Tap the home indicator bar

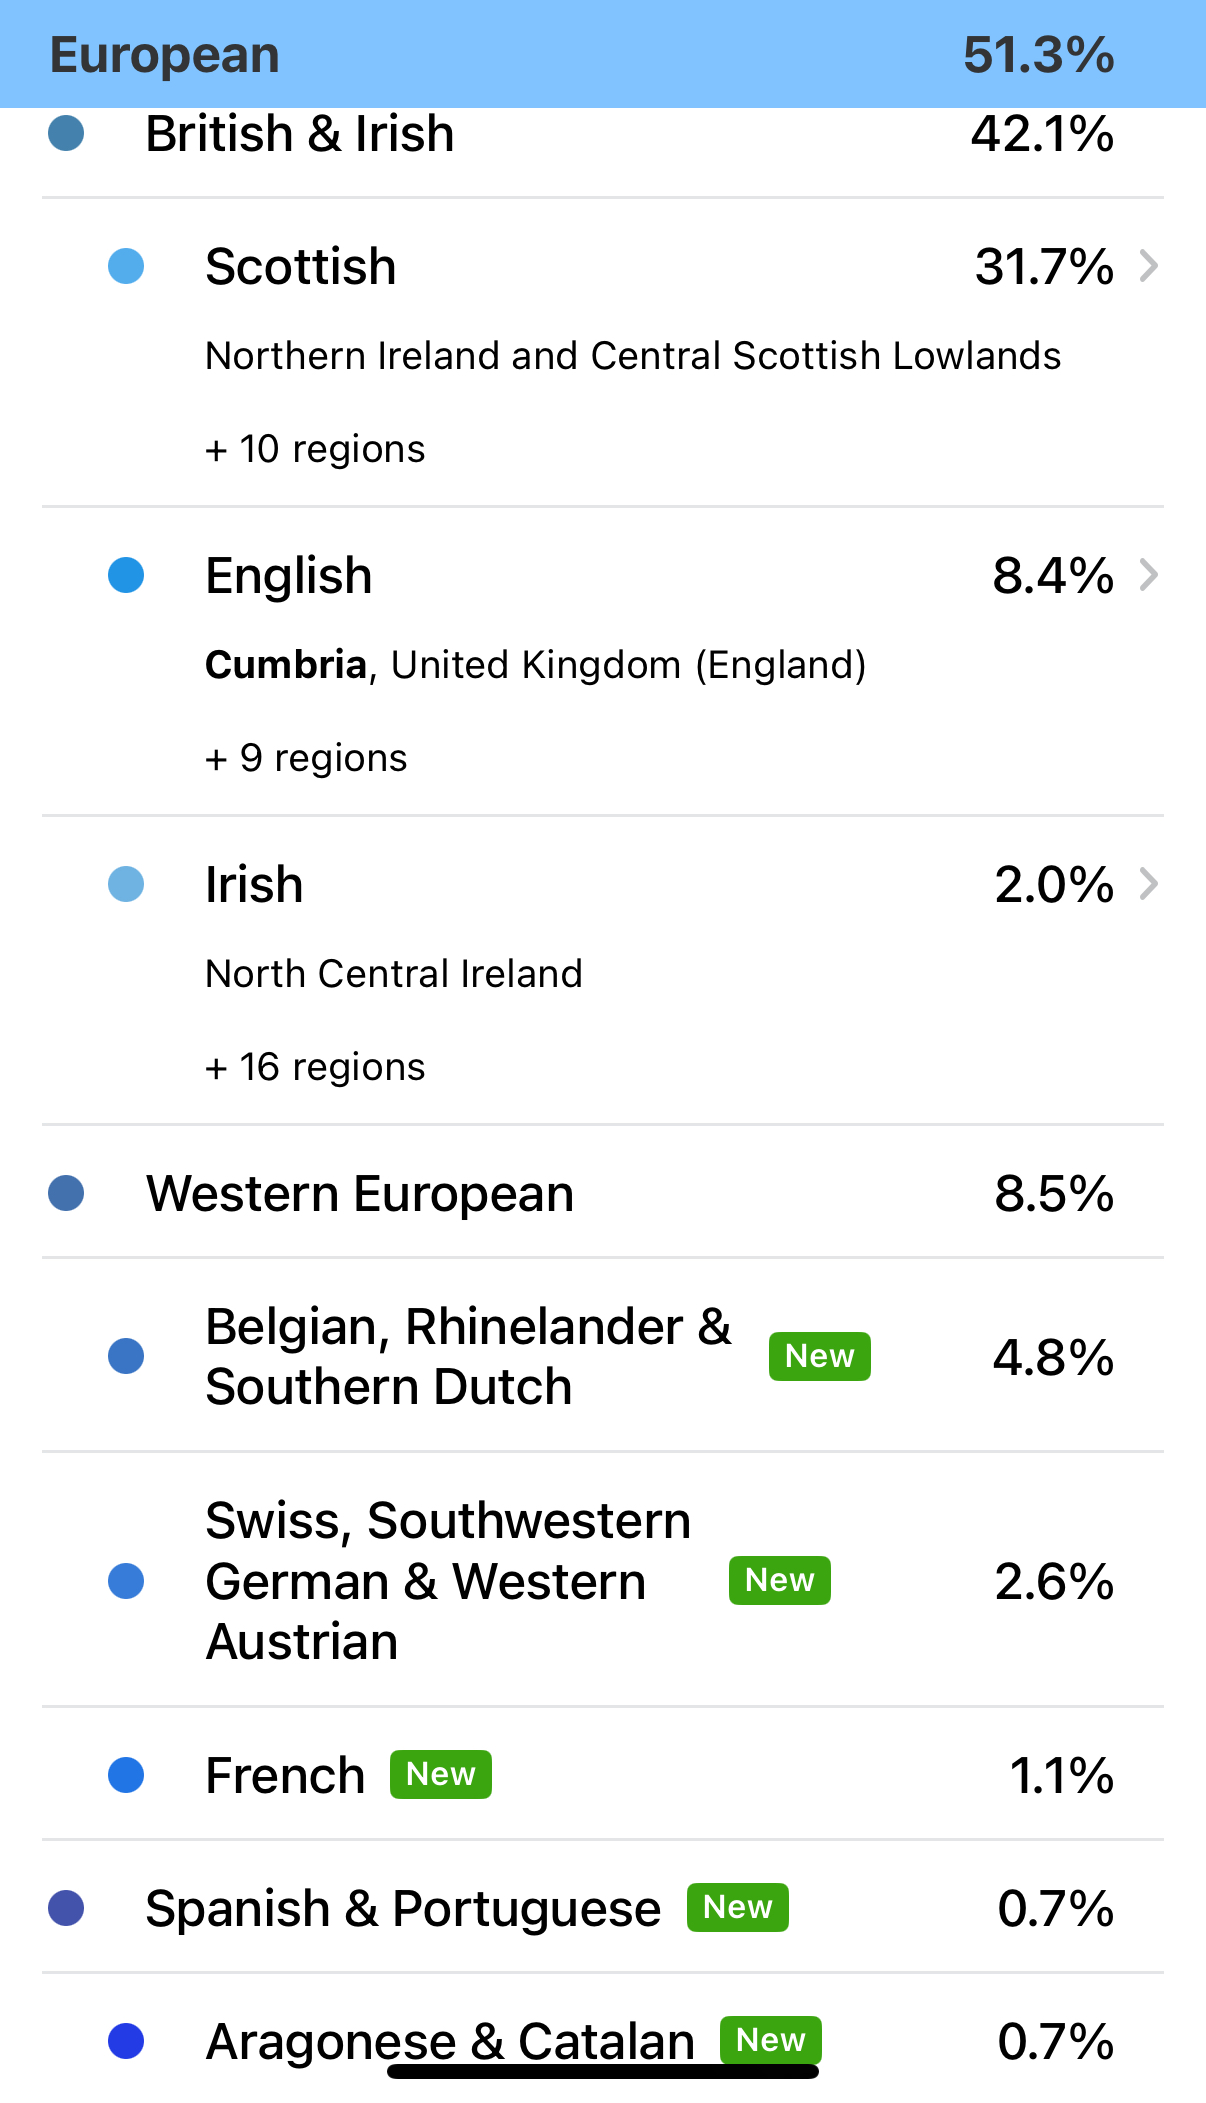click(x=603, y=2072)
